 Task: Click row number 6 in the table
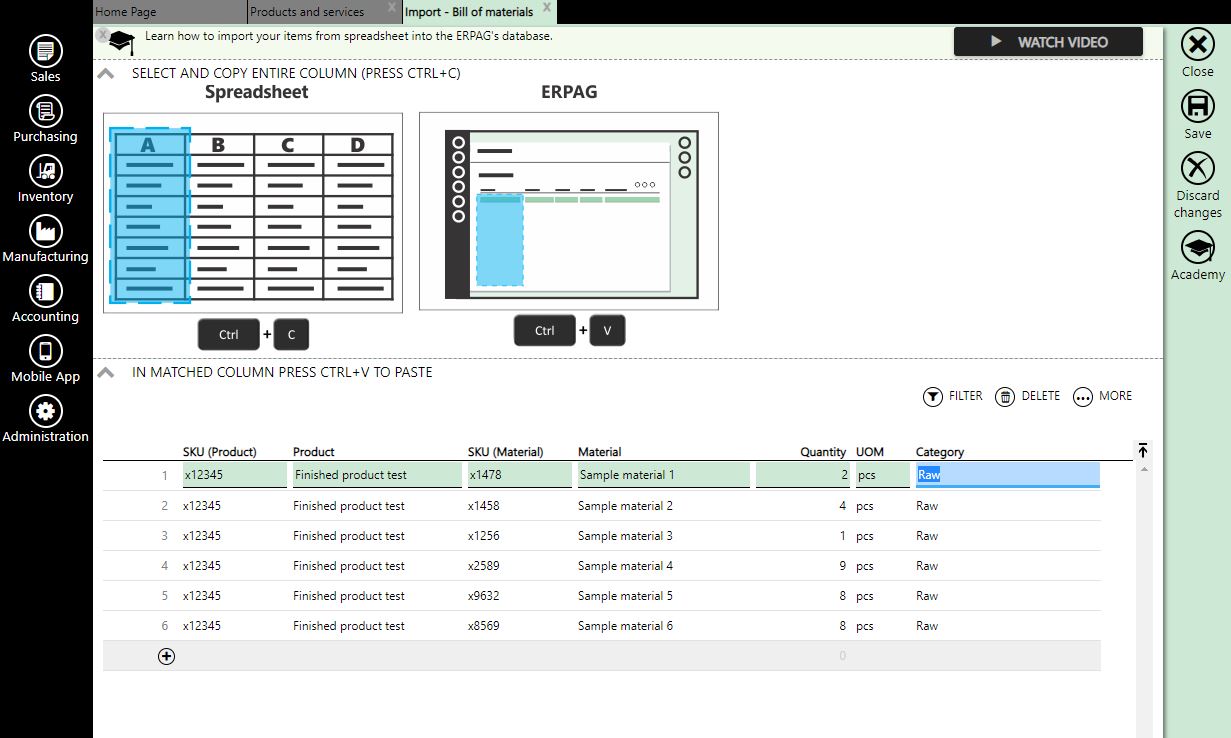tap(165, 626)
